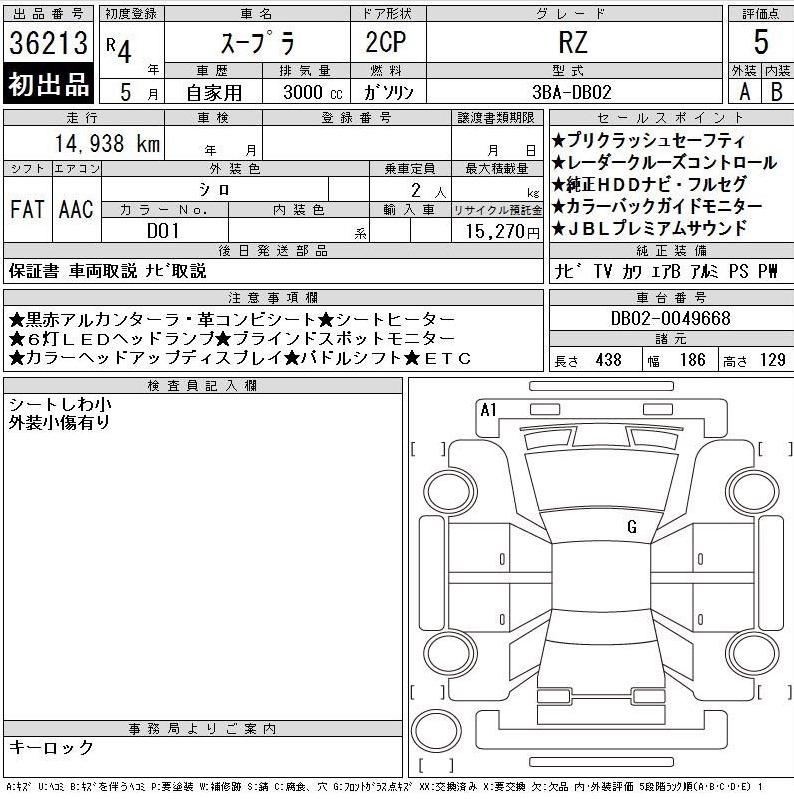Viewport: 794px width, 799px height.
Task: Select the exterior color シロ
Action: (214, 190)
